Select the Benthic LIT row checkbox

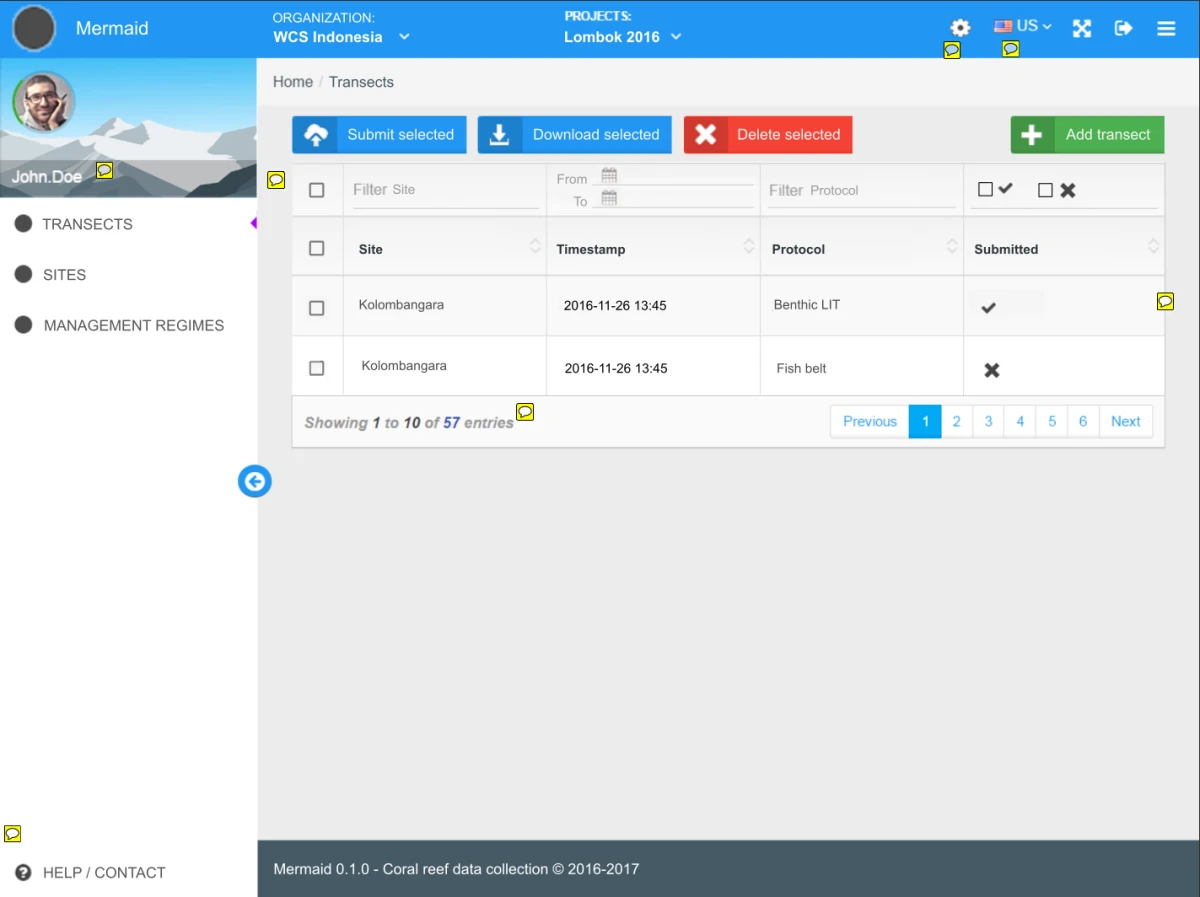[x=317, y=308]
